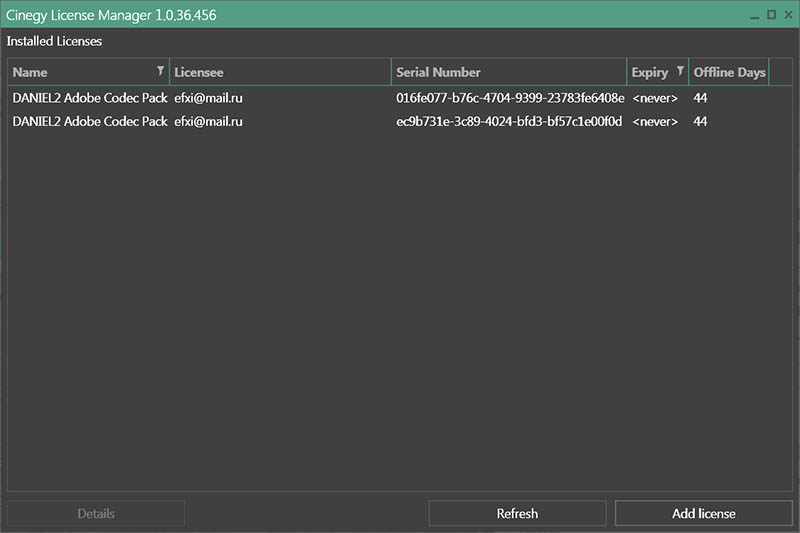Click offline days 44 in the 016fe077 row
The width and height of the screenshot is (800, 533).
coord(700,98)
